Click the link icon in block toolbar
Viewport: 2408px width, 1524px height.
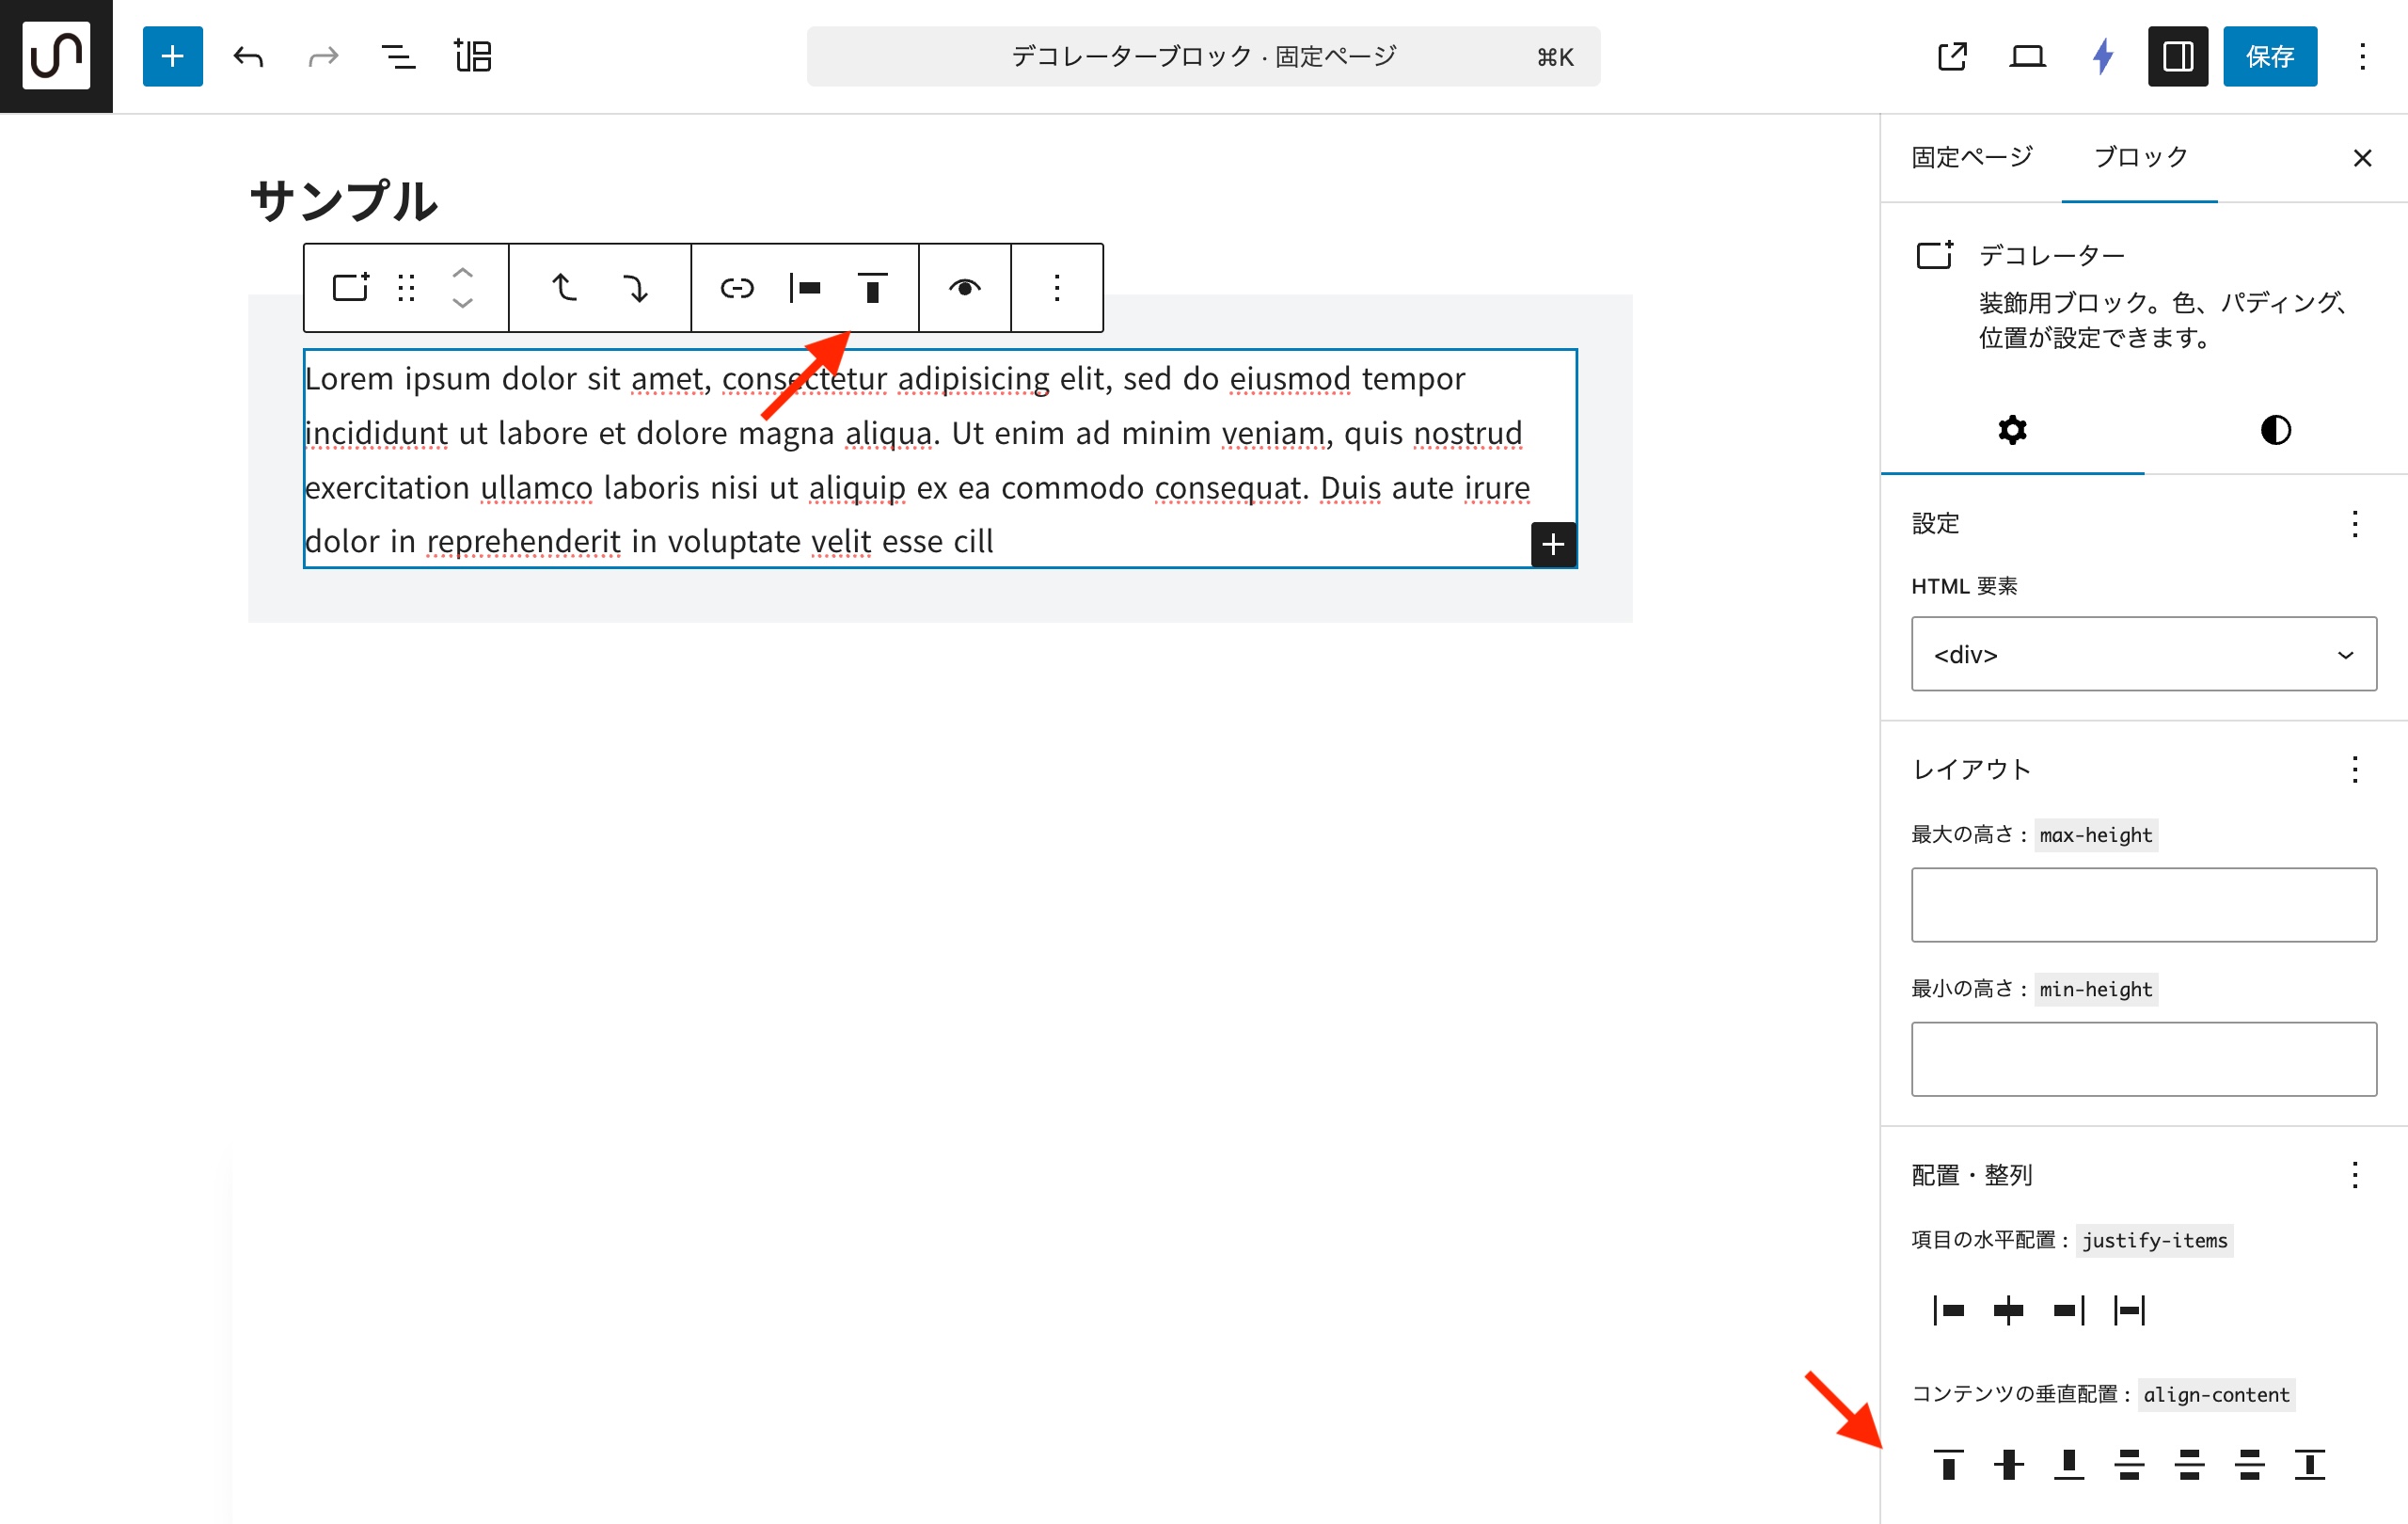[737, 289]
